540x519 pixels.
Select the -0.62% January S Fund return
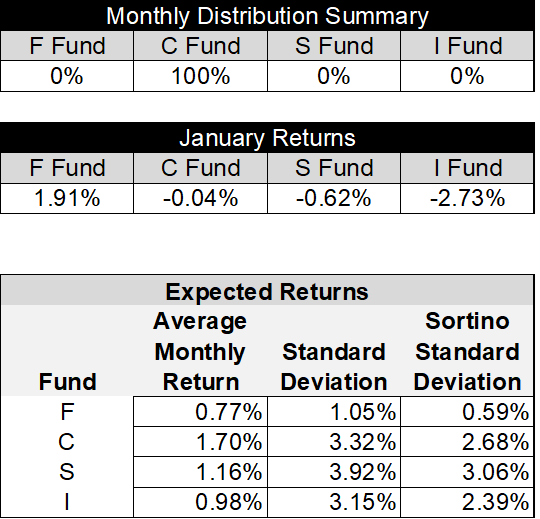[x=334, y=198]
